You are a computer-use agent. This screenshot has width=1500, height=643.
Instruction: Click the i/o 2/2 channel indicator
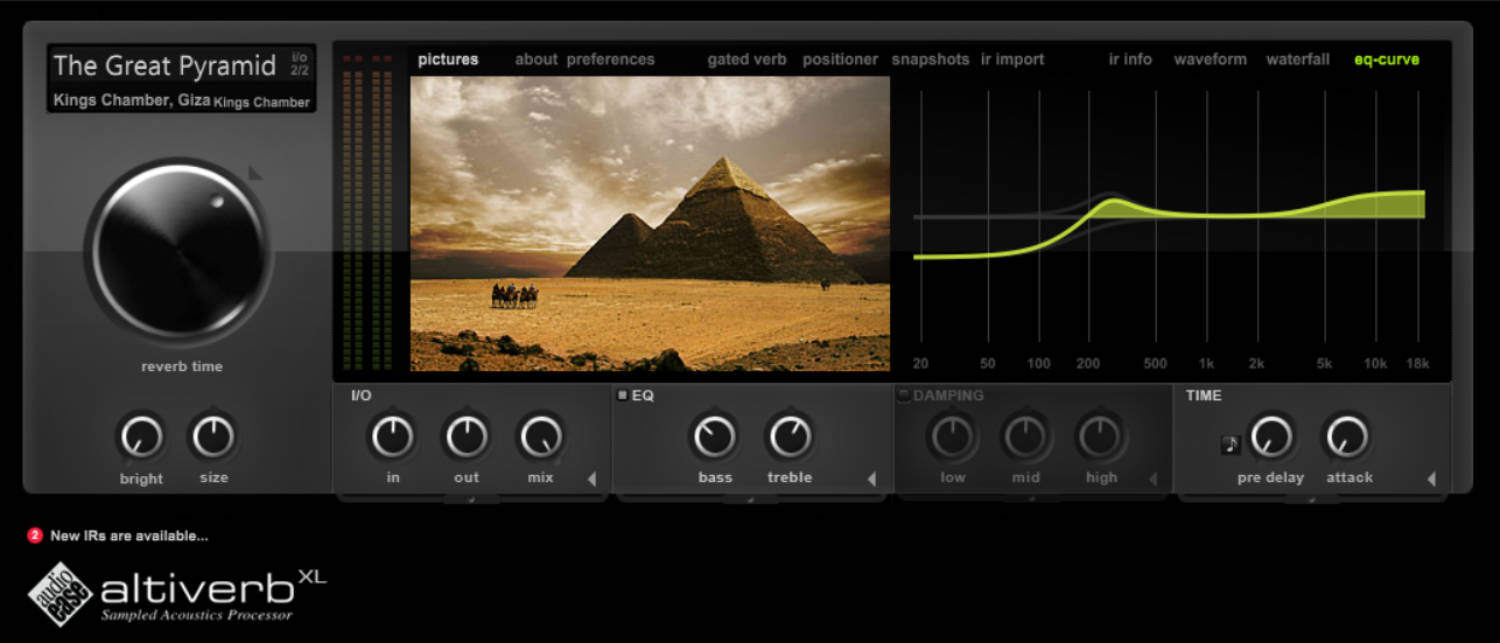300,64
